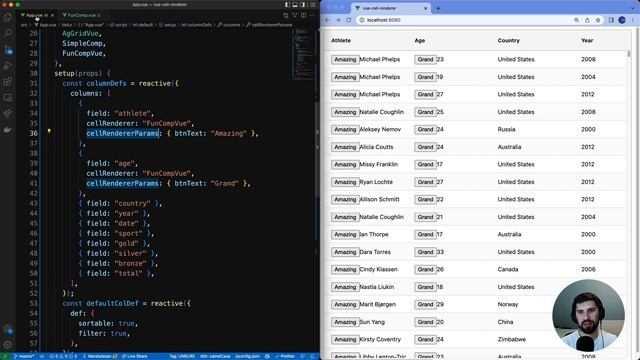Image resolution: width=640 pixels, height=360 pixels.
Task: Select 'cellRendererParams' in the breadcrumb path
Action: (269, 25)
